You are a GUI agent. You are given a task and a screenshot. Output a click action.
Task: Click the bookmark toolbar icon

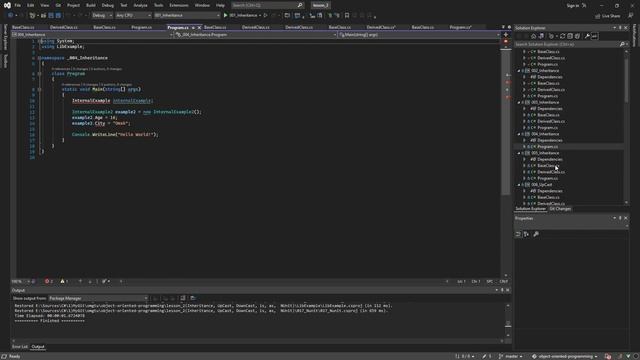click(x=347, y=16)
